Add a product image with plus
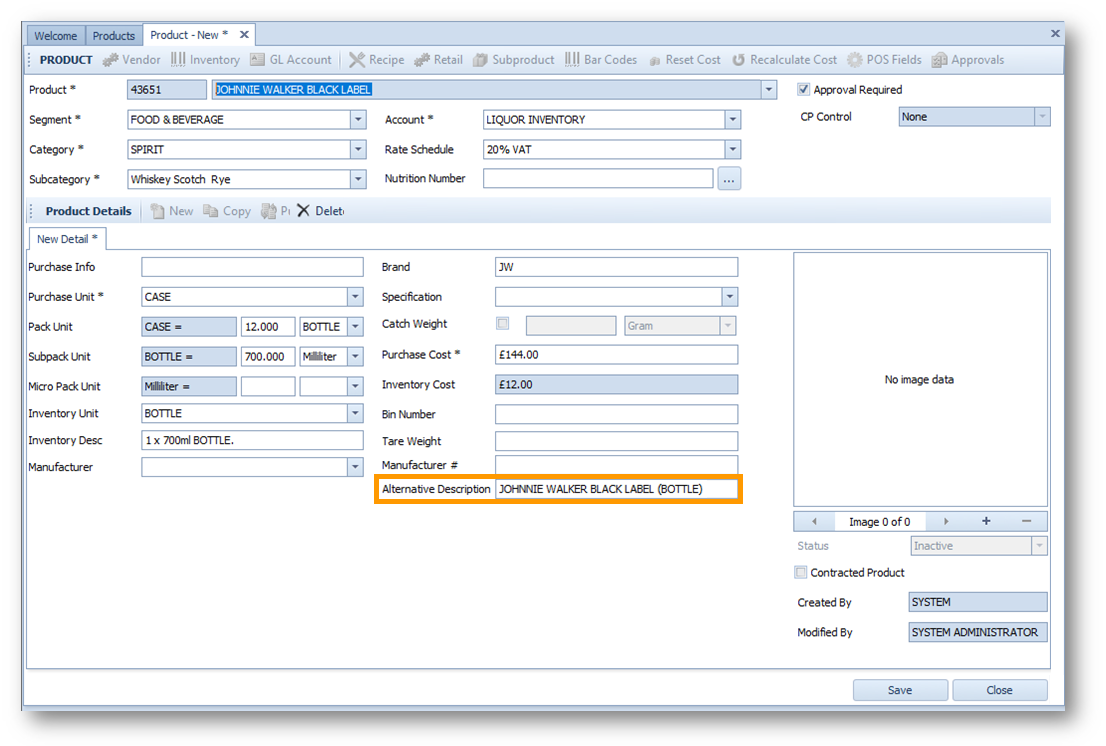Viewport: 1106px width, 746px height. tap(986, 521)
